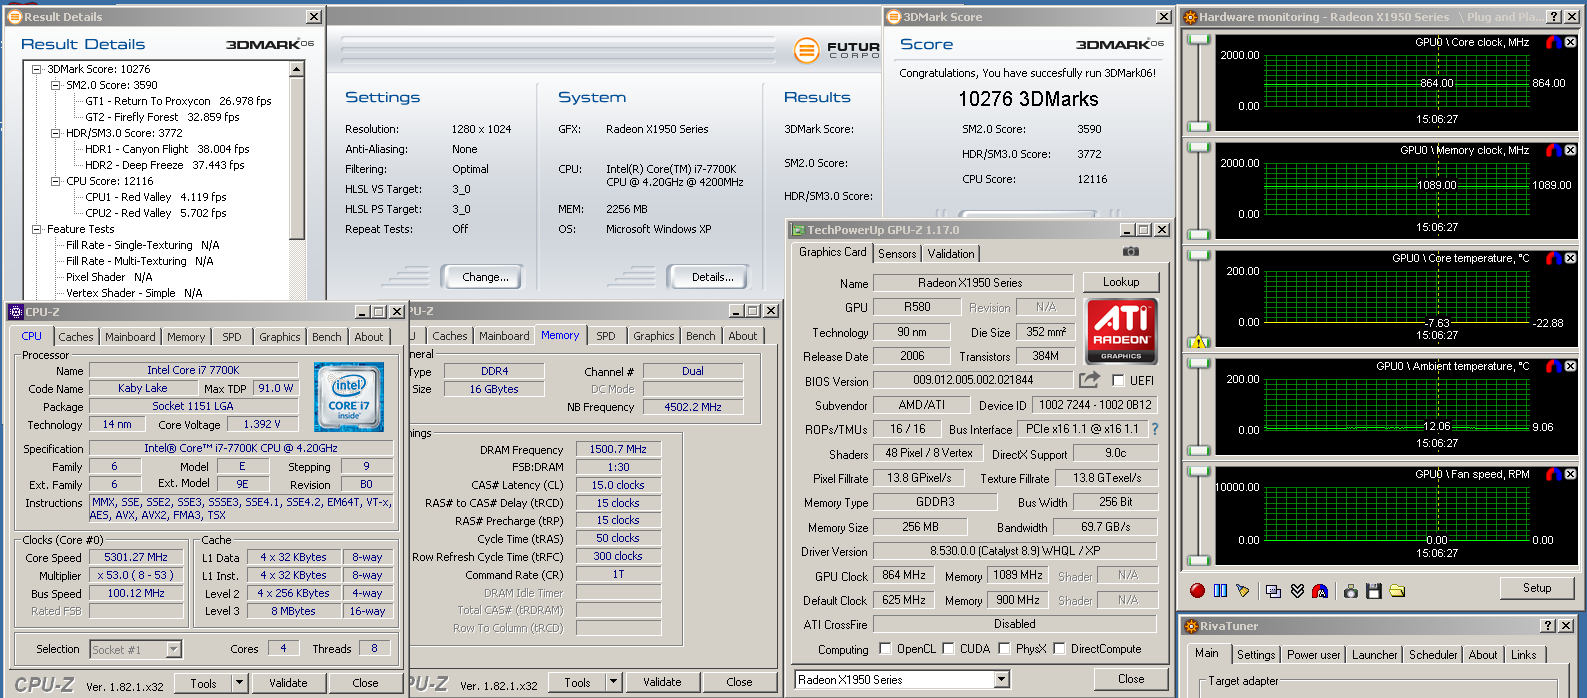
Task: Open the Graphics tab in front CPU-Z window
Action: pos(279,337)
